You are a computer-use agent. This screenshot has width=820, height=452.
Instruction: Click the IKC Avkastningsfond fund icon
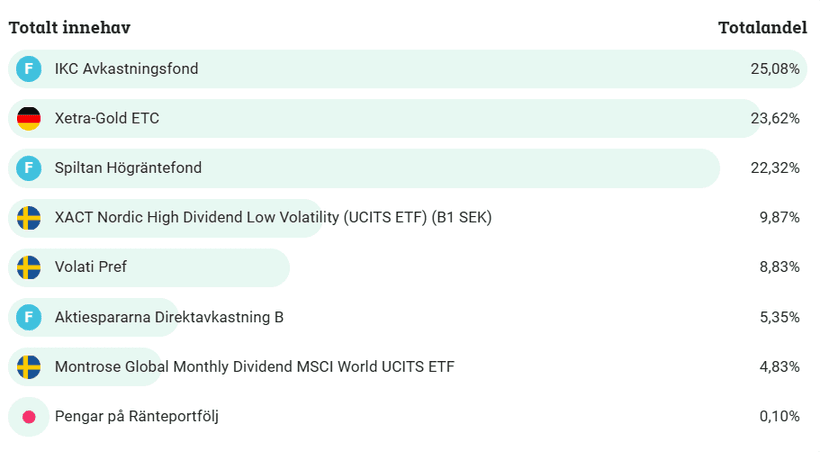[29, 69]
